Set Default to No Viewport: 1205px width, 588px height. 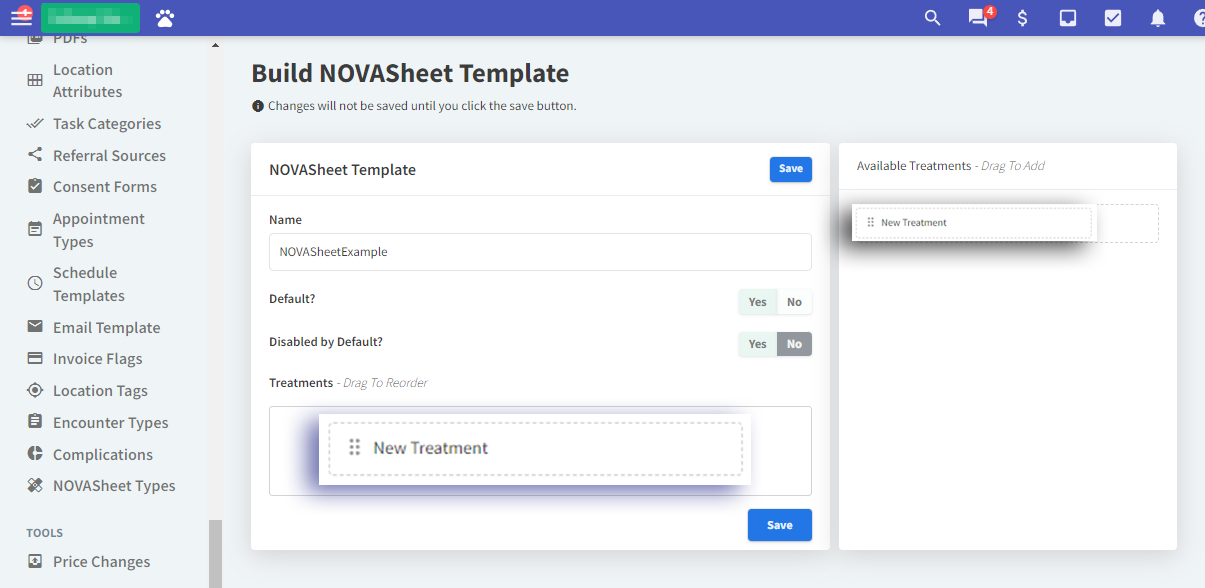click(x=794, y=302)
